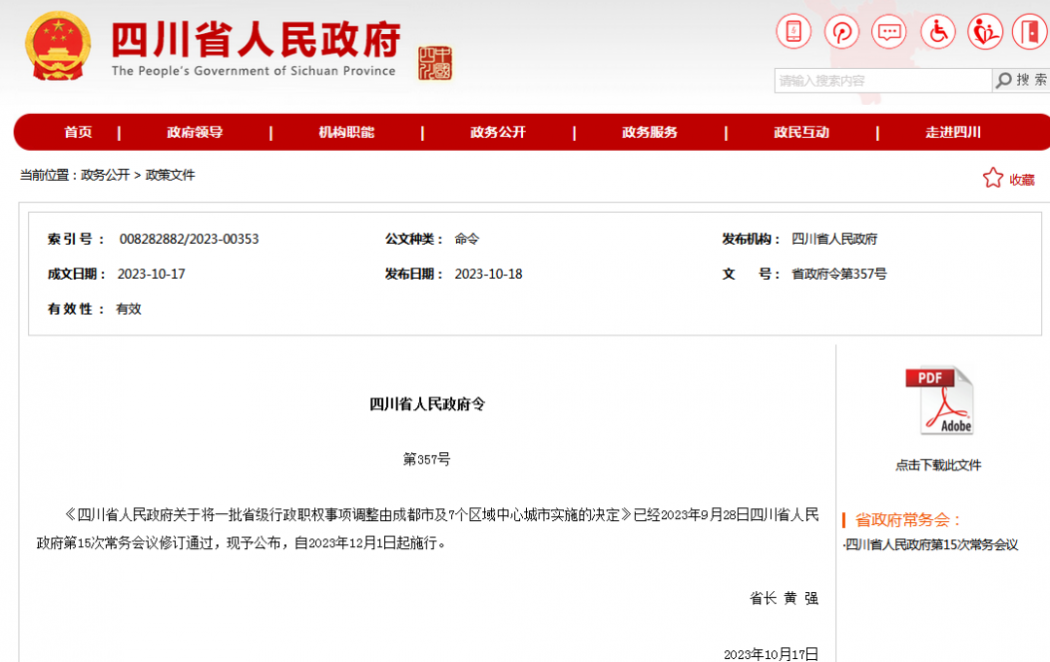Screen dimensions: 1050x662
Task: Click the Sichuan government national emblem logo
Action: click(58, 47)
